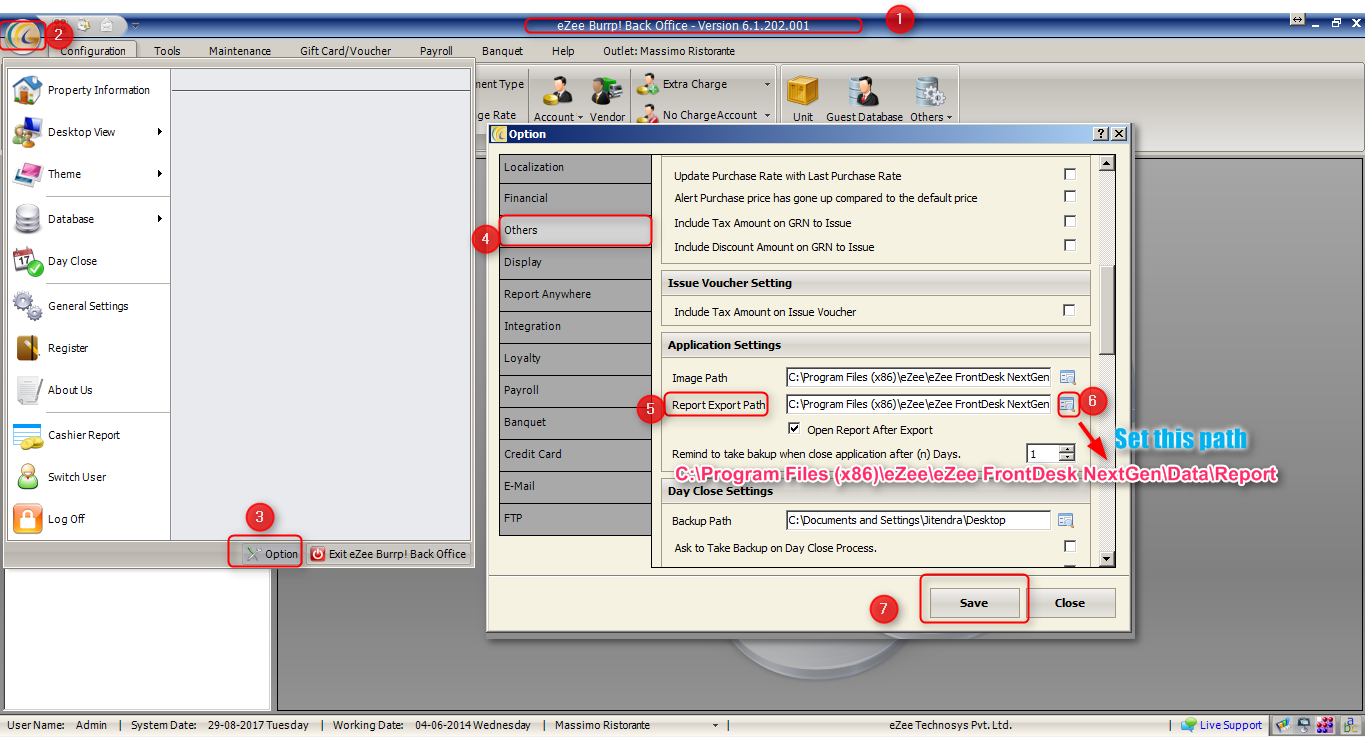Image resolution: width=1365 pixels, height=737 pixels.
Task: Select Localization in Option dialog sidebar
Action: (x=576, y=167)
